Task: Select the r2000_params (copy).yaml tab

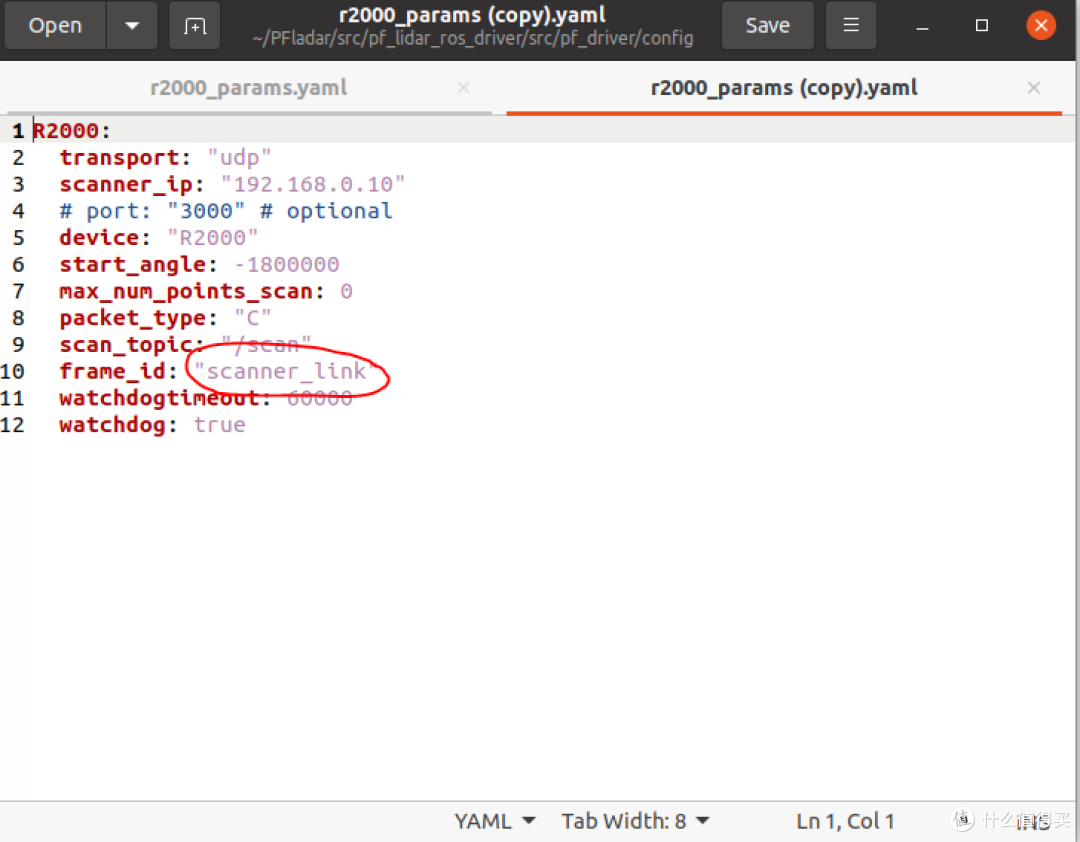Action: [x=784, y=88]
